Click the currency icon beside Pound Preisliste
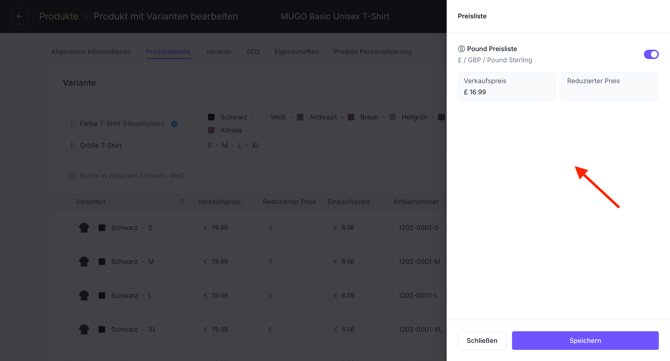This screenshot has width=670, height=361. [461, 49]
